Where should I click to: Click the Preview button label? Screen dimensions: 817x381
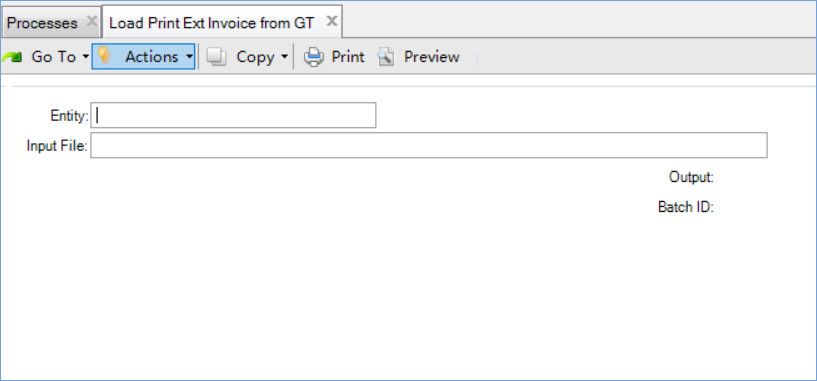432,56
